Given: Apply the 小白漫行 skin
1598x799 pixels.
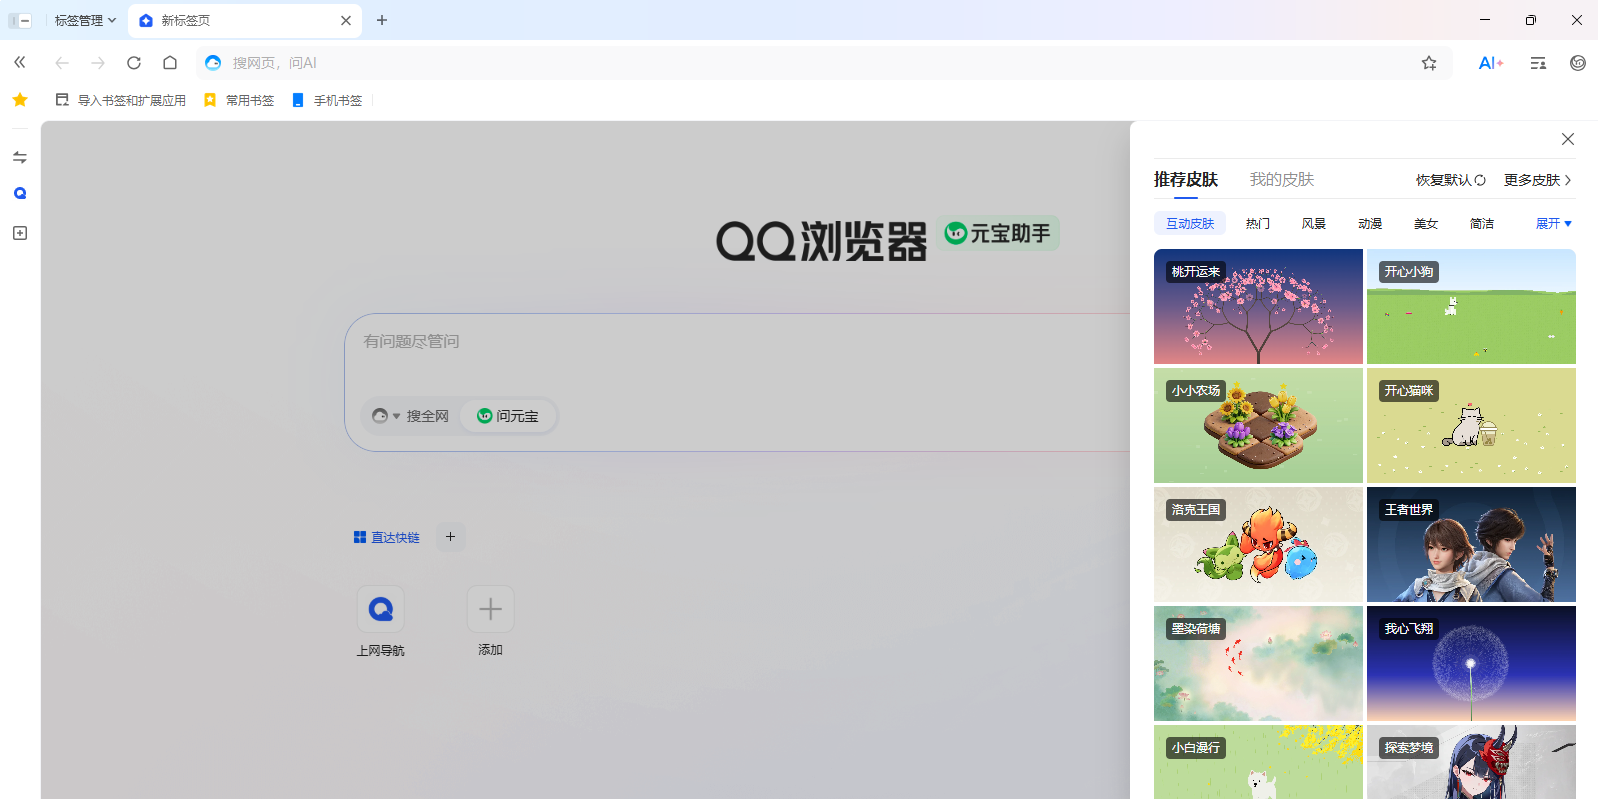Looking at the screenshot, I should pyautogui.click(x=1258, y=762).
